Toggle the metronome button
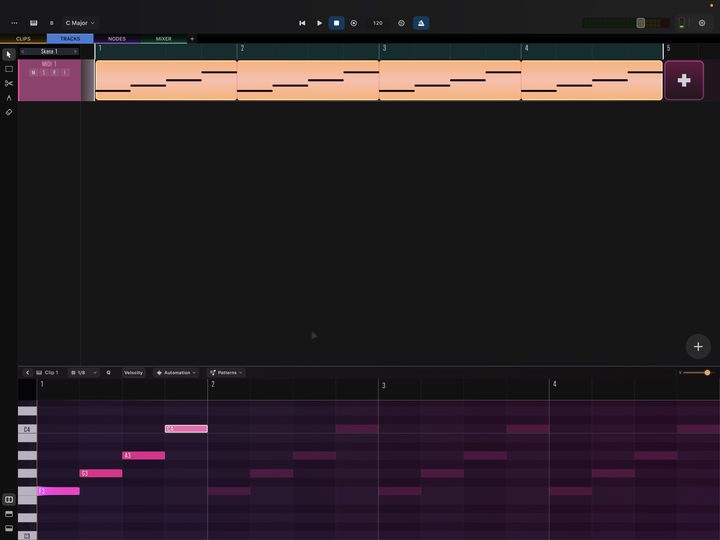 421,23
